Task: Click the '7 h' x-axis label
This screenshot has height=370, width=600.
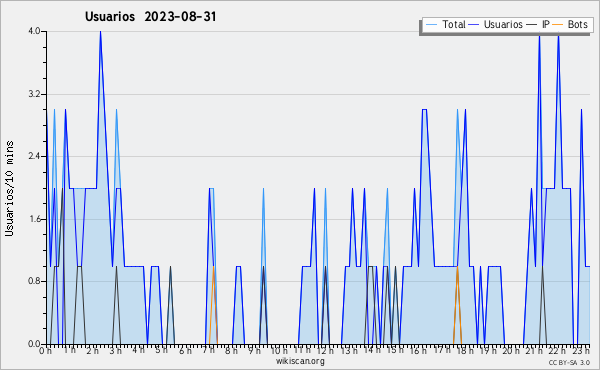Action: (209, 350)
